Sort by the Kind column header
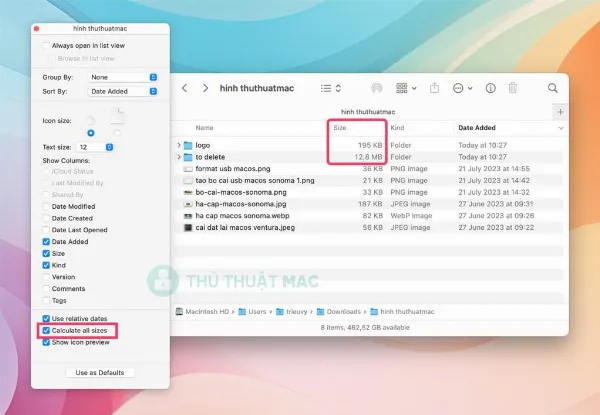Image resolution: width=600 pixels, height=415 pixels. pyautogui.click(x=397, y=128)
